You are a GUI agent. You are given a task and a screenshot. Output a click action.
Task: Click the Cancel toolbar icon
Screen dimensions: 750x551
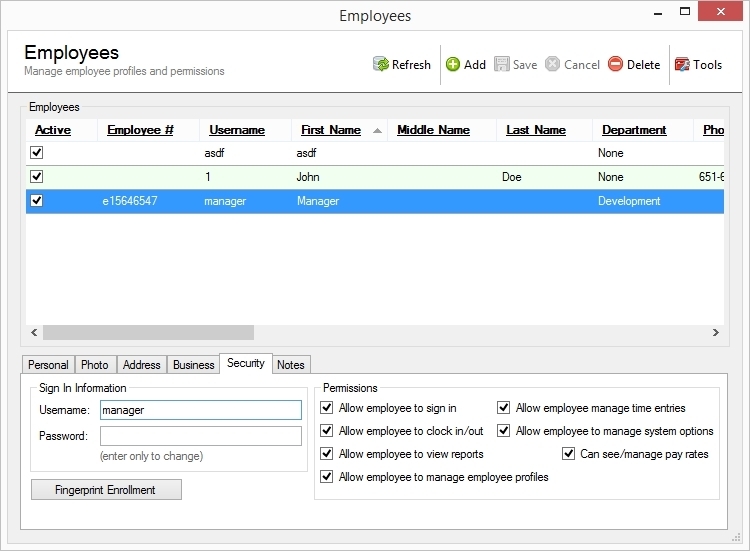552,65
